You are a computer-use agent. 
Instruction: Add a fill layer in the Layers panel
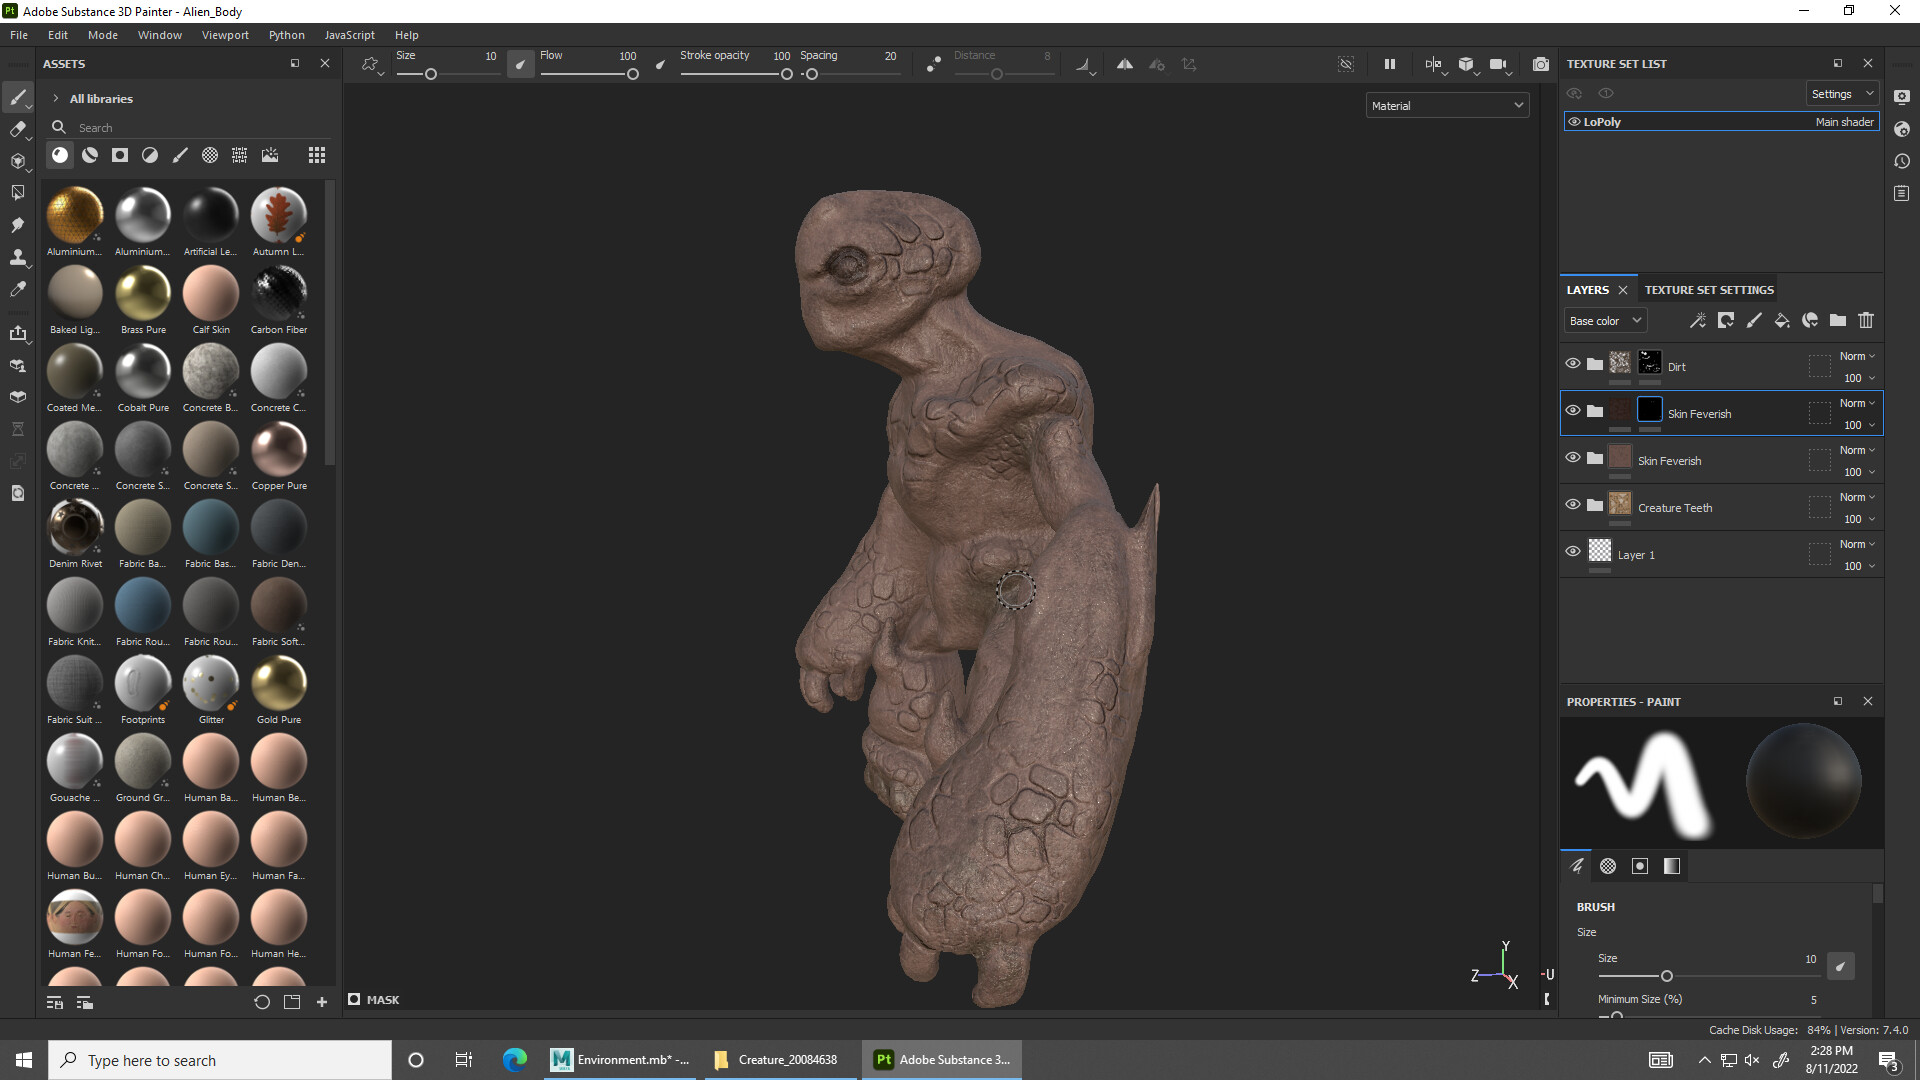click(1783, 320)
